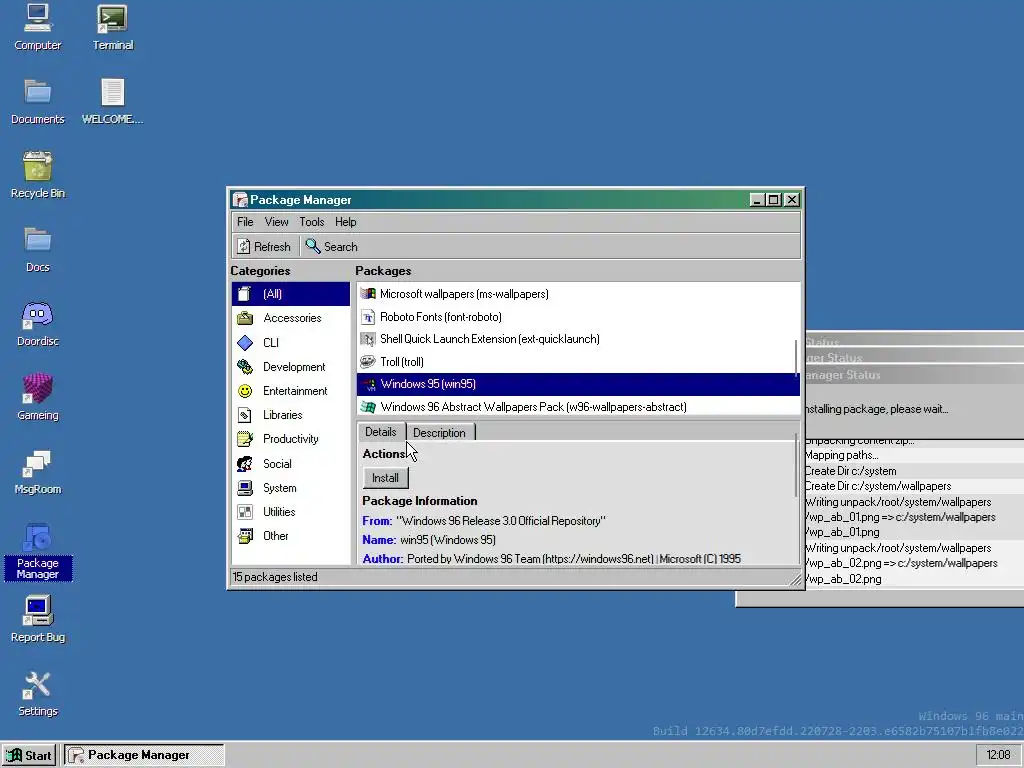Click the taskbar clock showing 12:08

tap(998, 756)
